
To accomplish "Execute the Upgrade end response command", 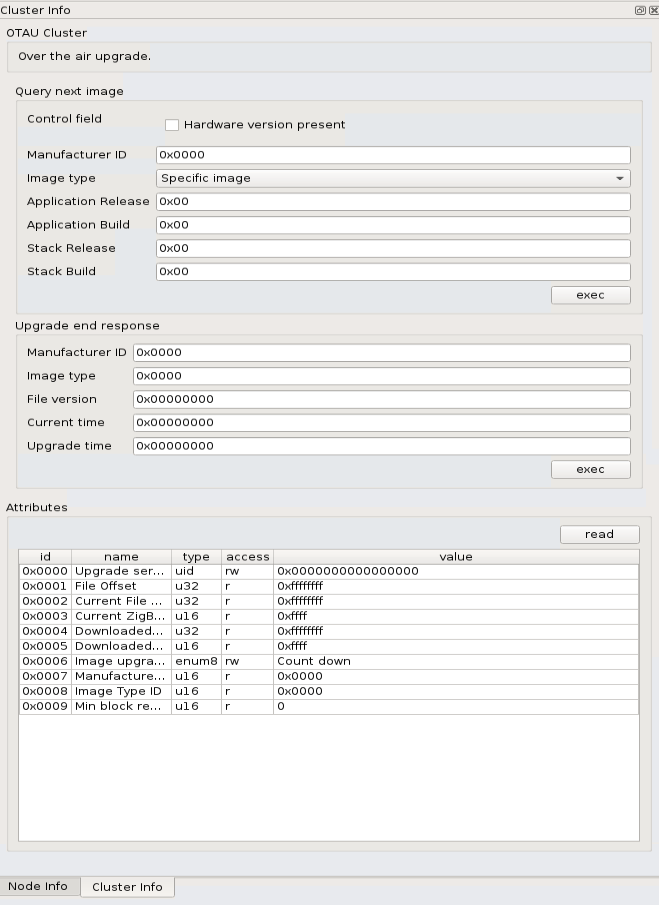I will click(590, 469).
